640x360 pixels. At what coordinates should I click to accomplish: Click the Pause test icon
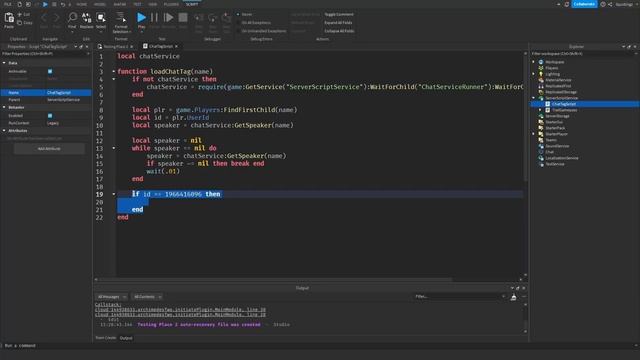tap(154, 18)
